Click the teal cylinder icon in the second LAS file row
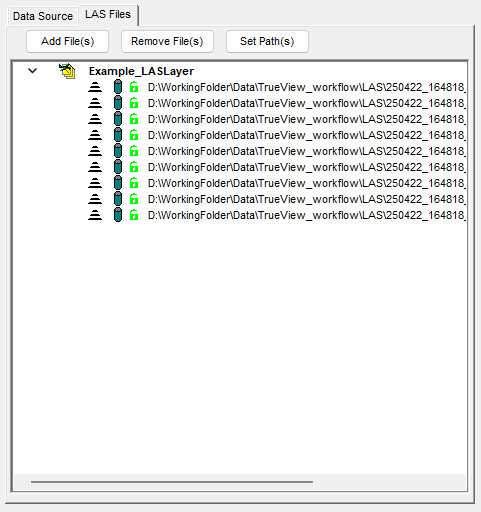The width and height of the screenshot is (481, 512). pyautogui.click(x=118, y=103)
